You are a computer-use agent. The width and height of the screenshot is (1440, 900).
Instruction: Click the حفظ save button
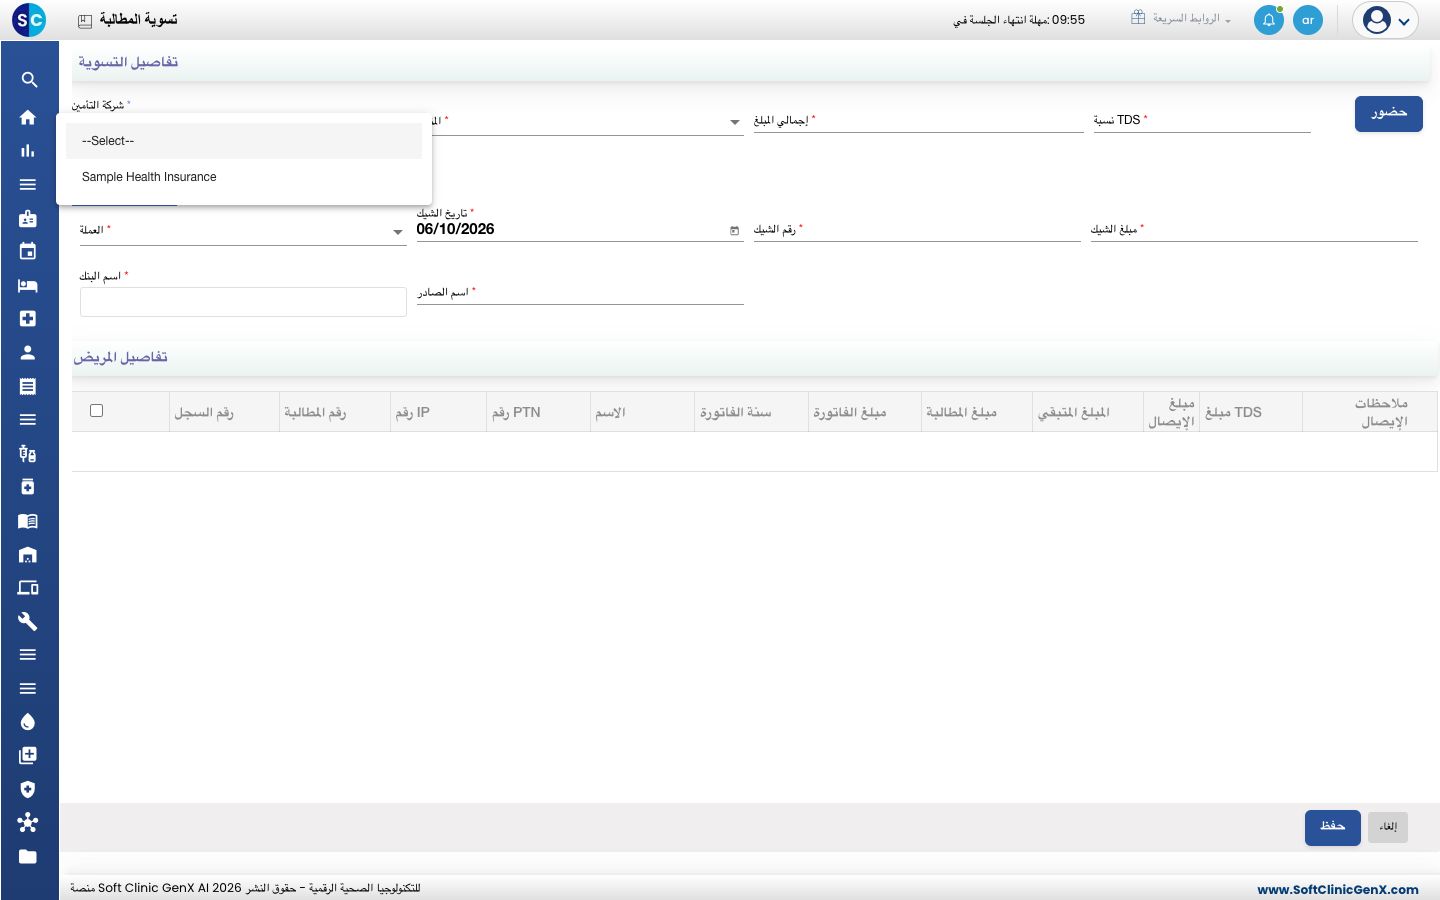(1333, 827)
